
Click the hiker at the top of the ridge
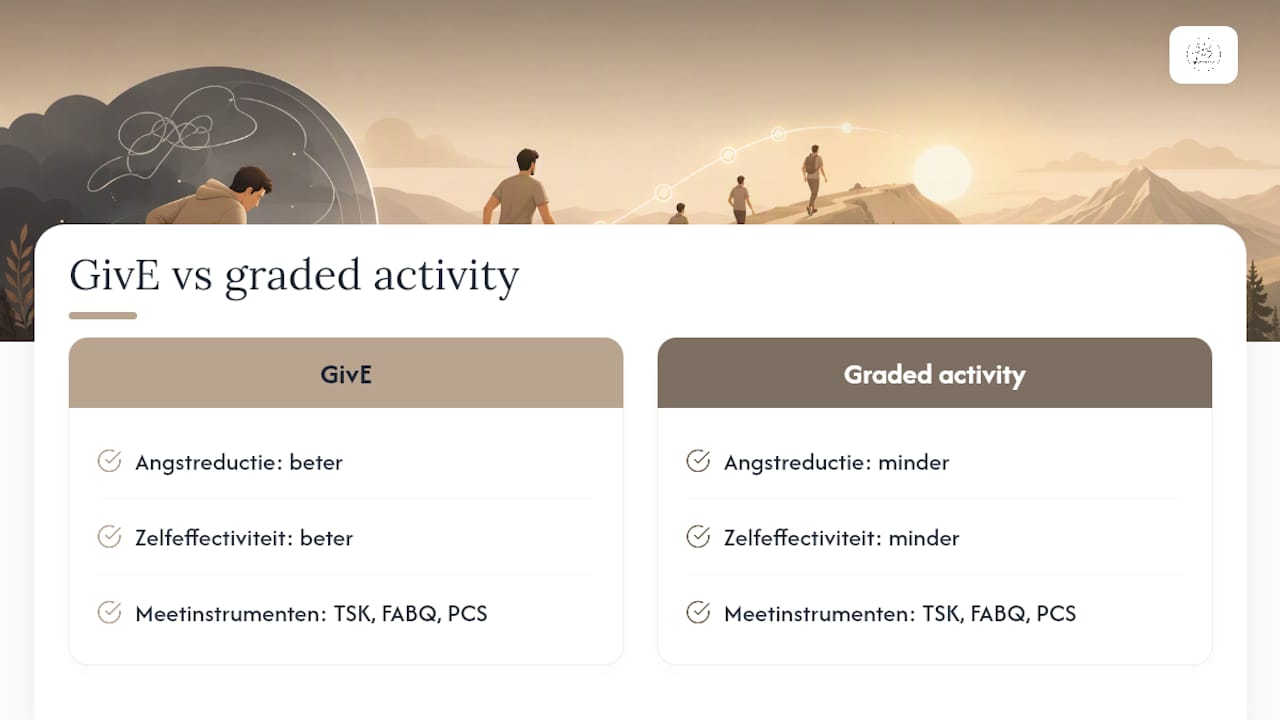point(813,179)
